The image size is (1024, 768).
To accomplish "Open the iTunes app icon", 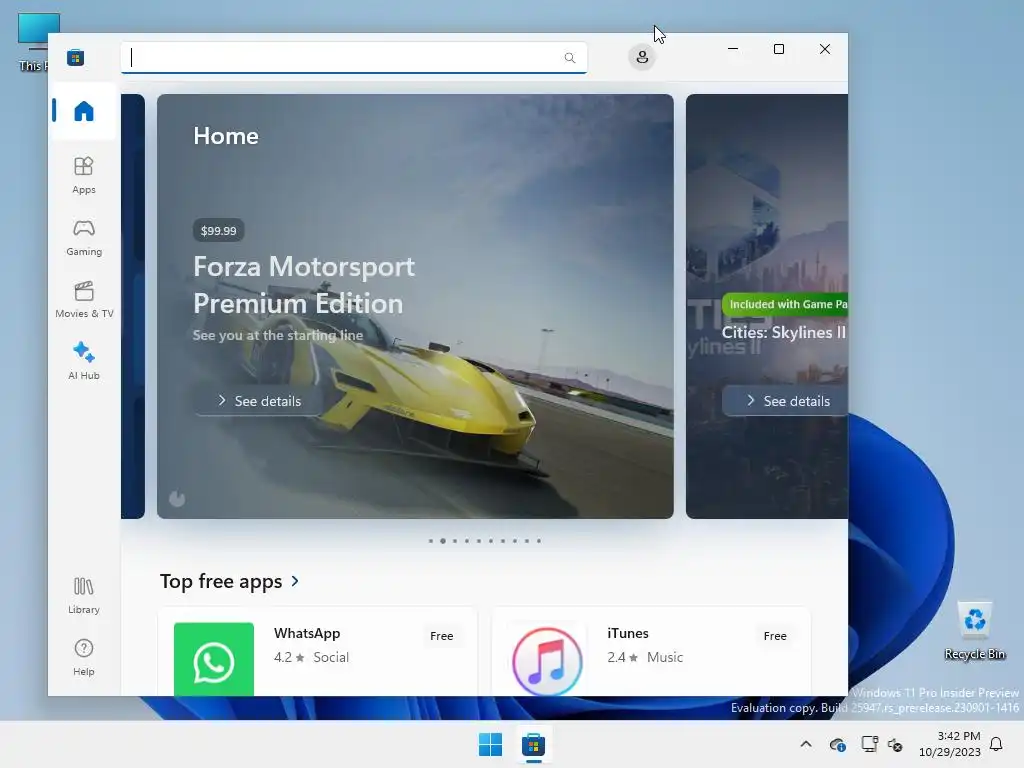I will point(547,660).
